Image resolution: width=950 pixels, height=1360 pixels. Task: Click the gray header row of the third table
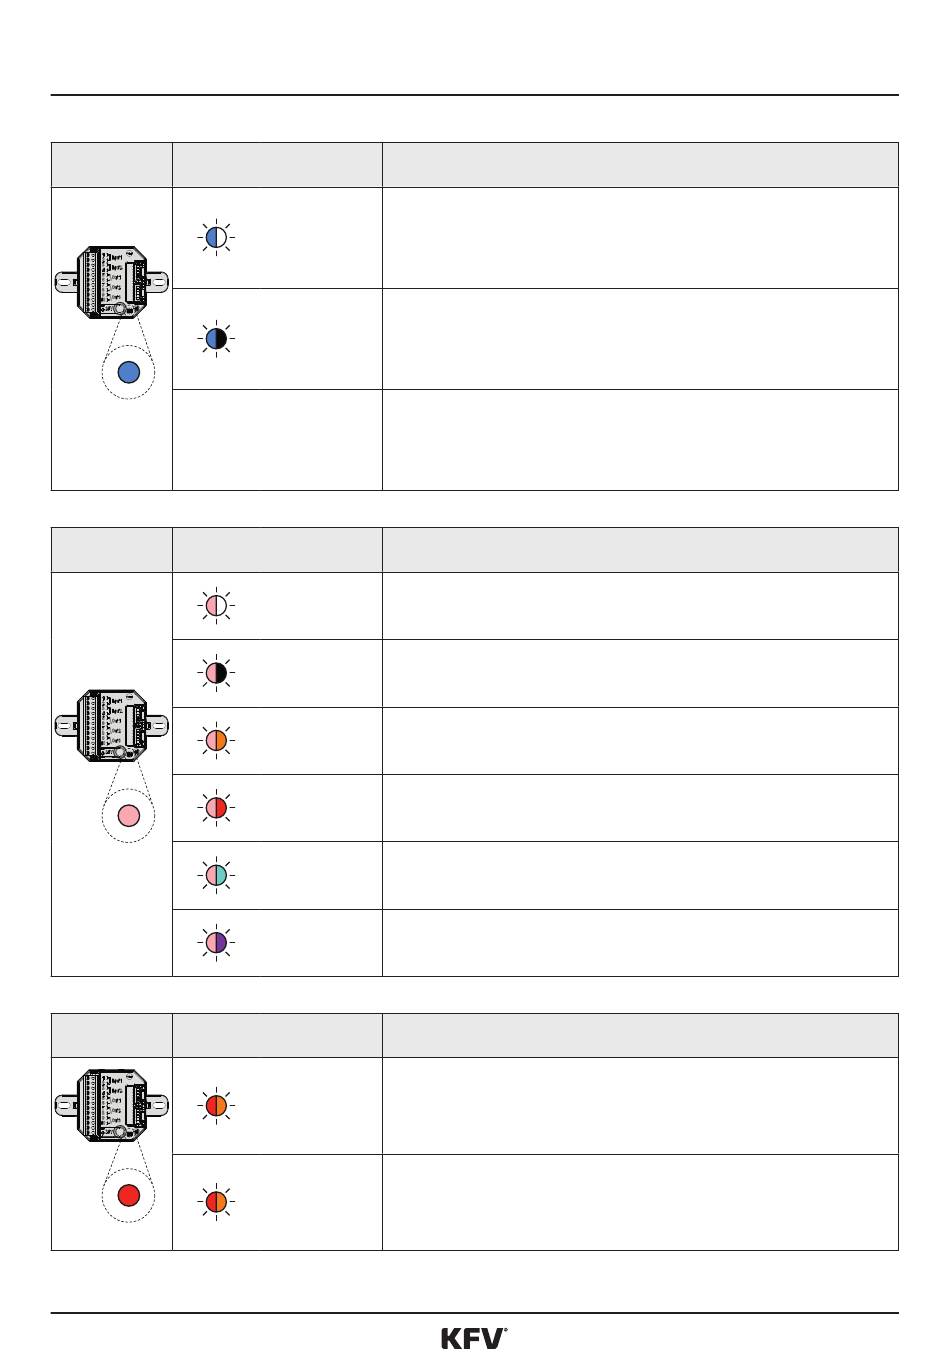click(x=475, y=1035)
